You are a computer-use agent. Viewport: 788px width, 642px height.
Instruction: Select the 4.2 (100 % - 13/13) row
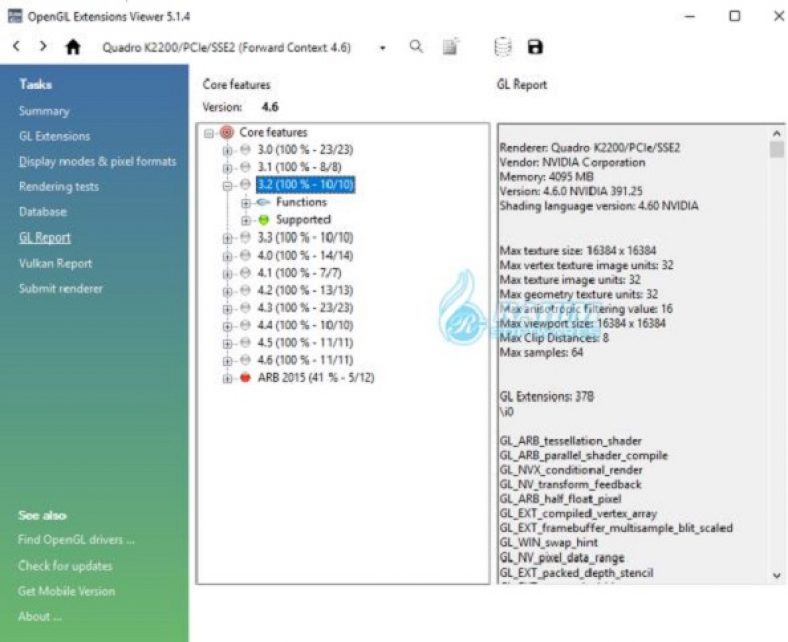305,291
